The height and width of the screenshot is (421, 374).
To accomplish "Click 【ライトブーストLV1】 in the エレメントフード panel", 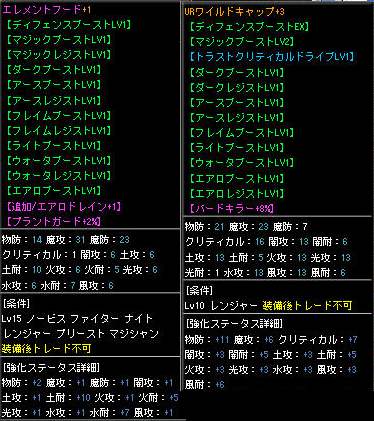I will click(54, 145).
